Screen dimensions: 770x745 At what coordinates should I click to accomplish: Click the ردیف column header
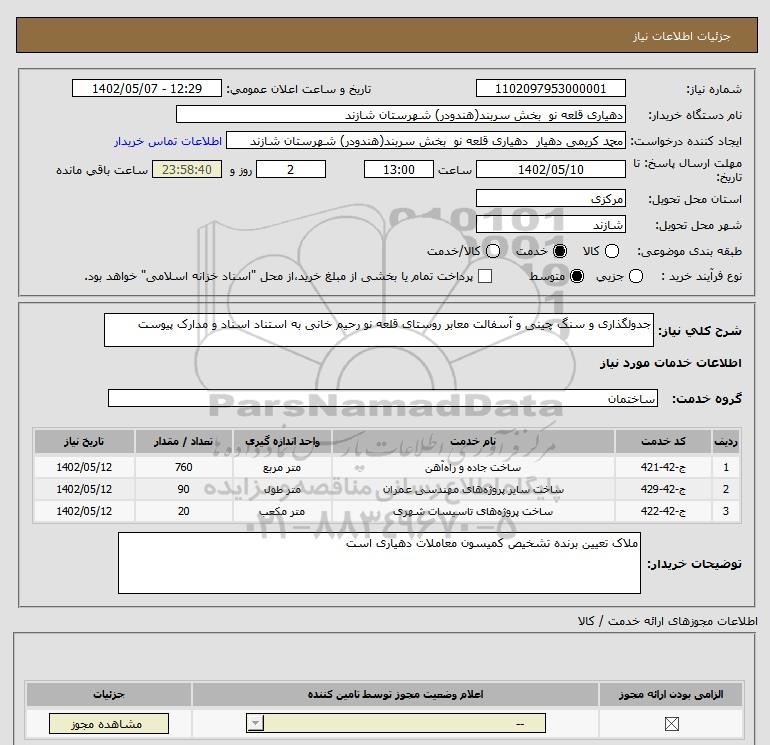tap(726, 441)
